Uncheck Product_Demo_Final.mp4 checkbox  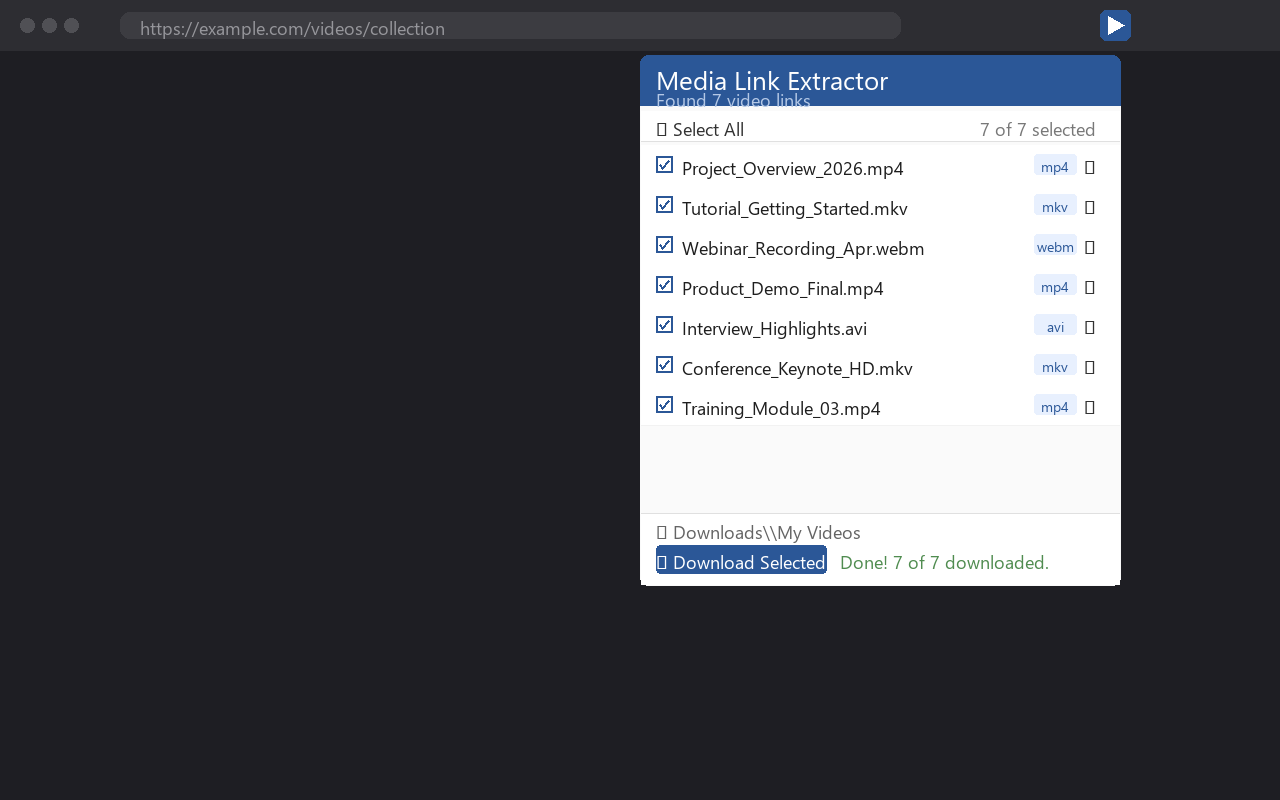tap(664, 285)
